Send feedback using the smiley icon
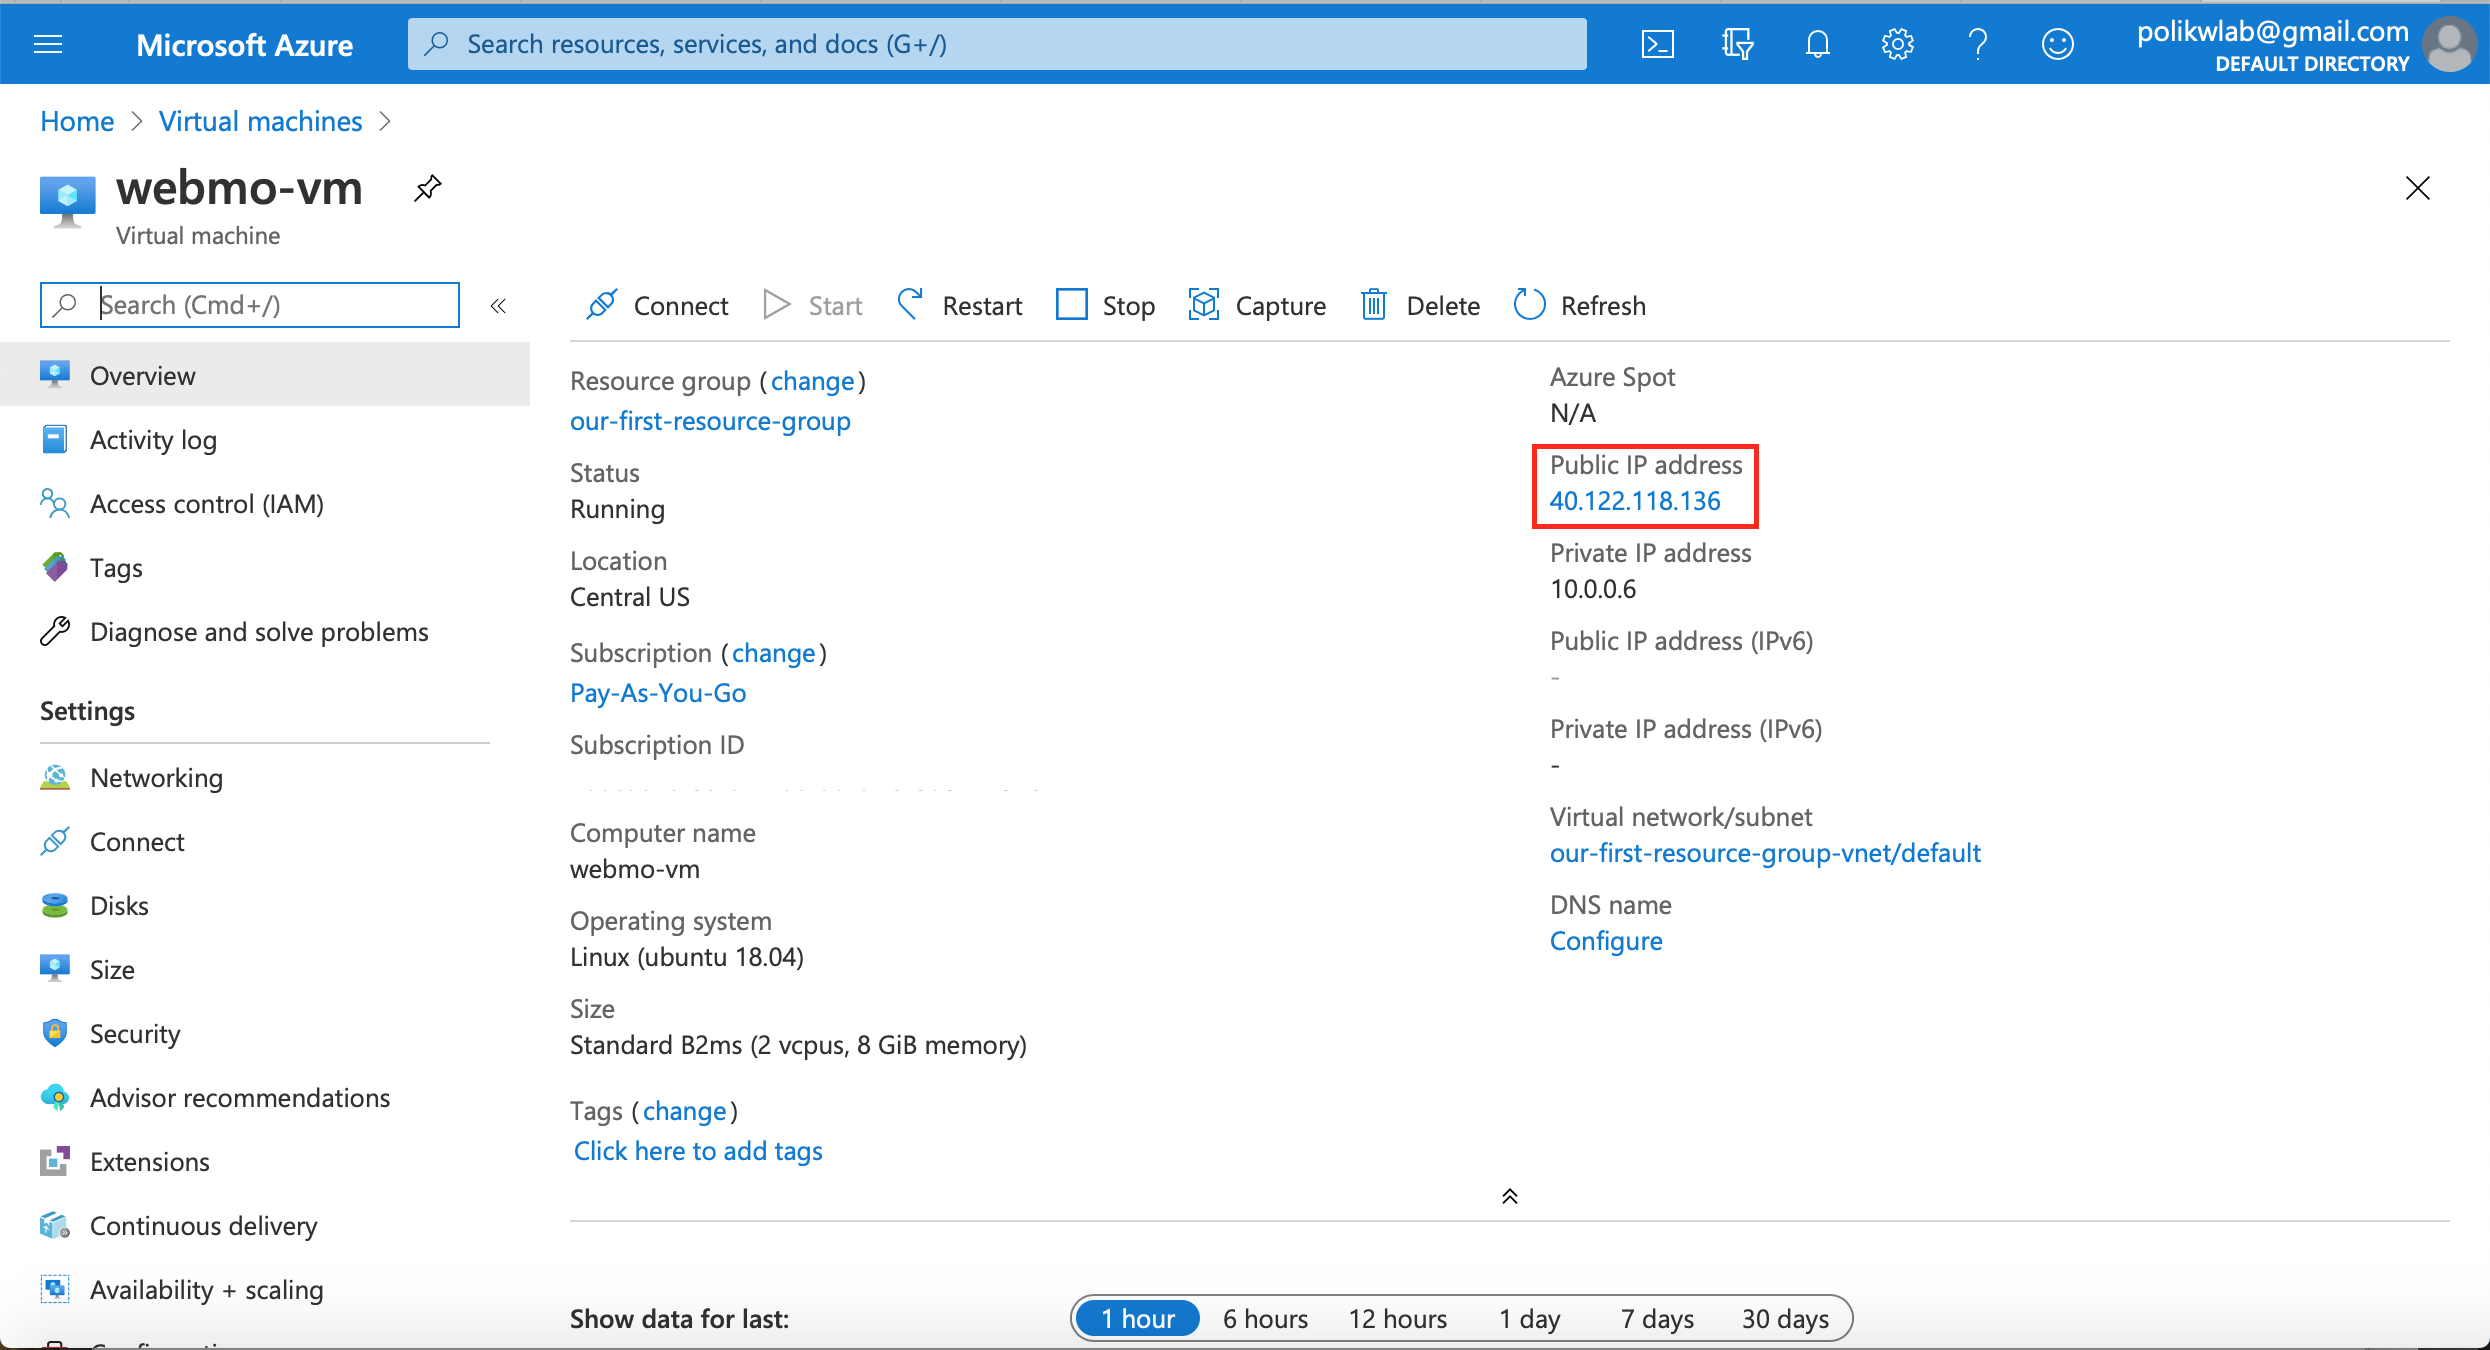 coord(2057,44)
